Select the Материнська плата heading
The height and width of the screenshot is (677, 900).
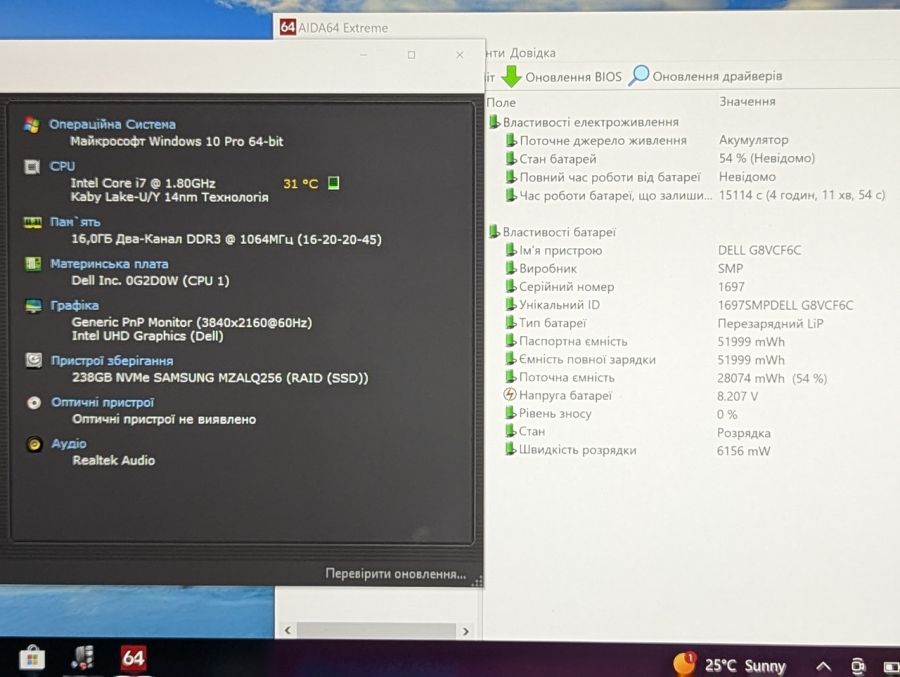(x=109, y=264)
